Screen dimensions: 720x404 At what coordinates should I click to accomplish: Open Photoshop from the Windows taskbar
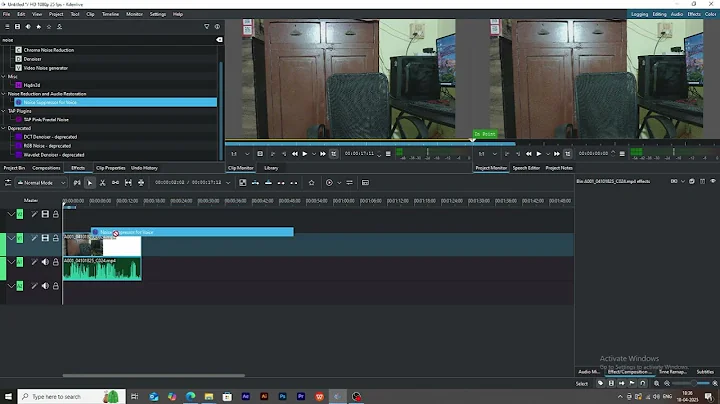282,397
